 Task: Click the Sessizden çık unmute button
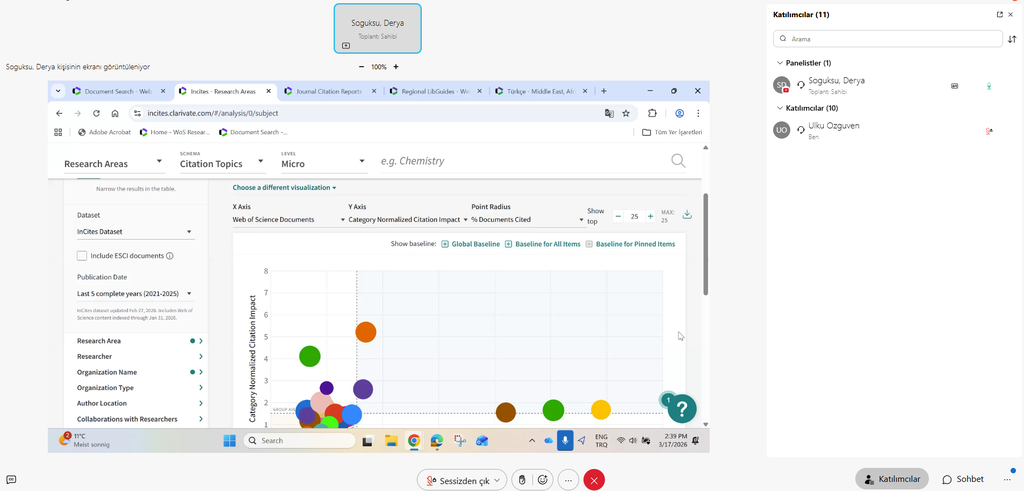tap(461, 480)
